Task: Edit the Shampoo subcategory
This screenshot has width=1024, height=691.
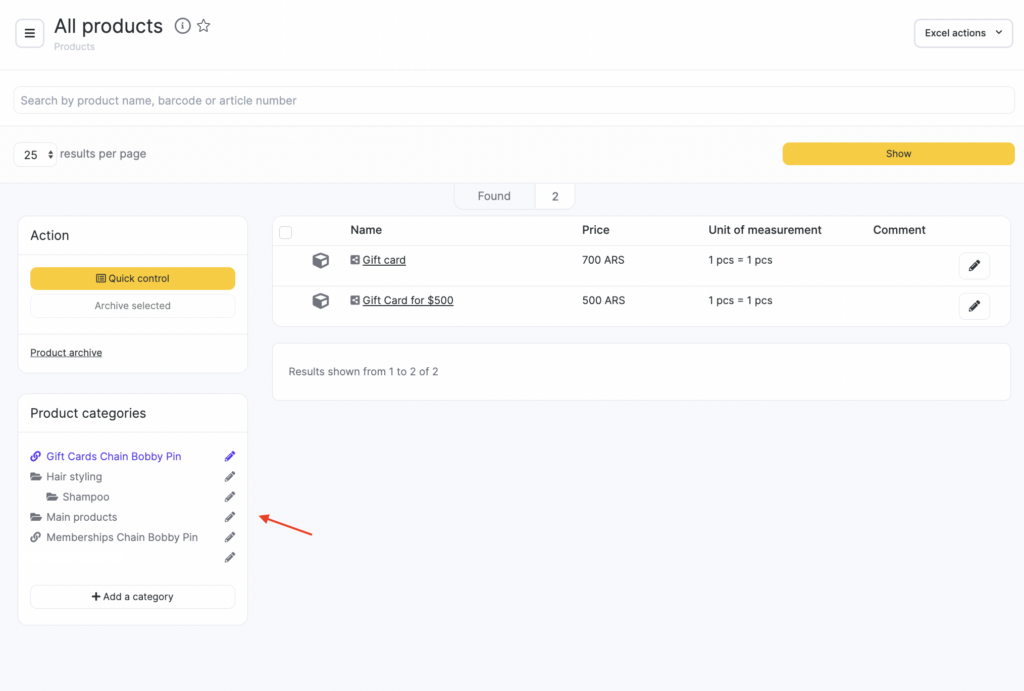Action: (x=230, y=497)
